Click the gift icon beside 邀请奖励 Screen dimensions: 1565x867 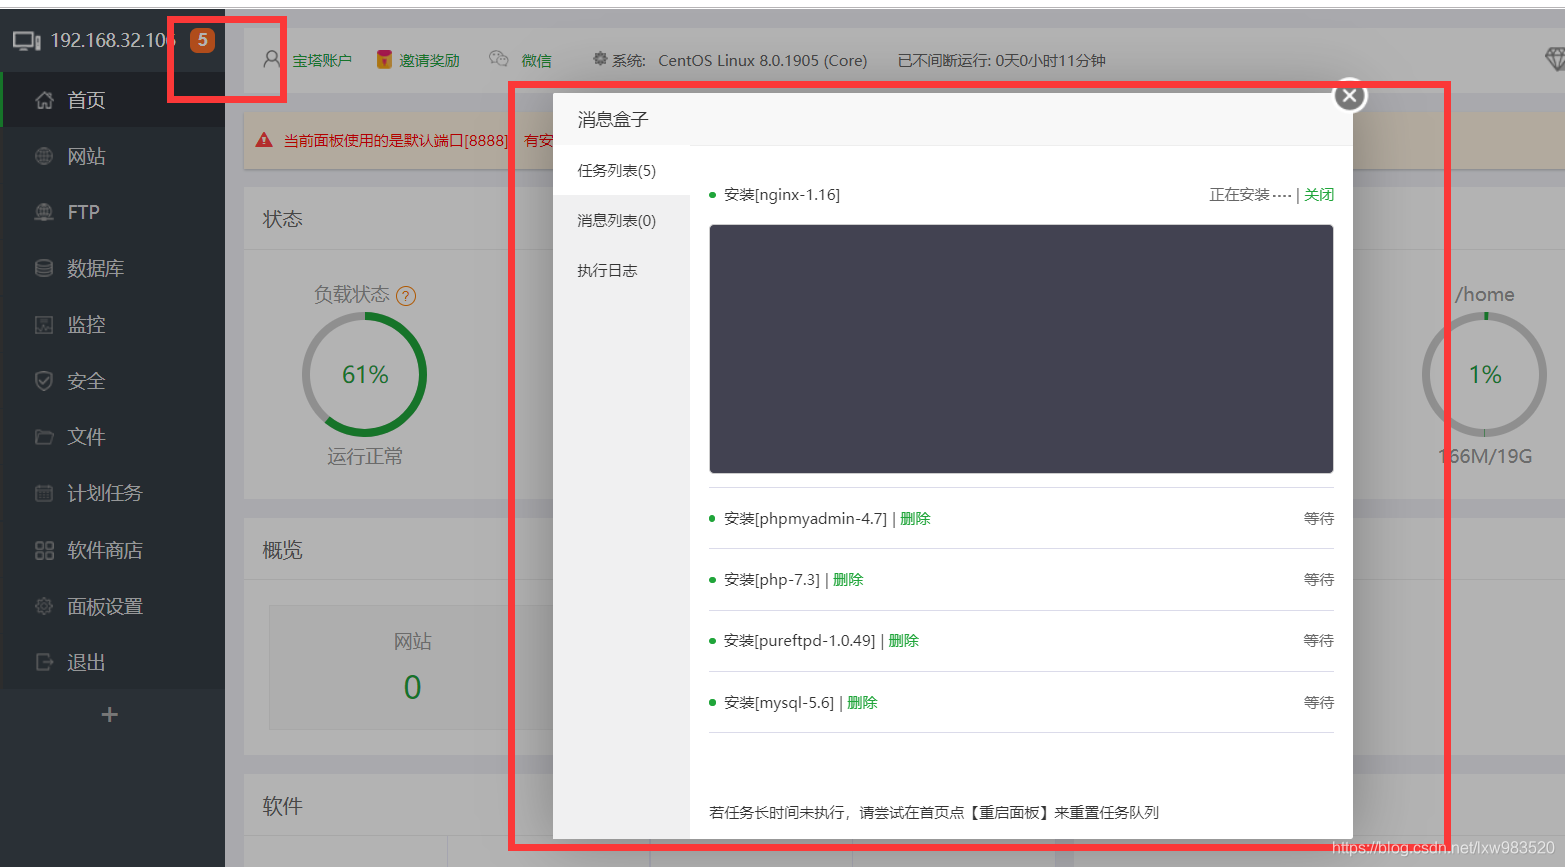click(384, 60)
